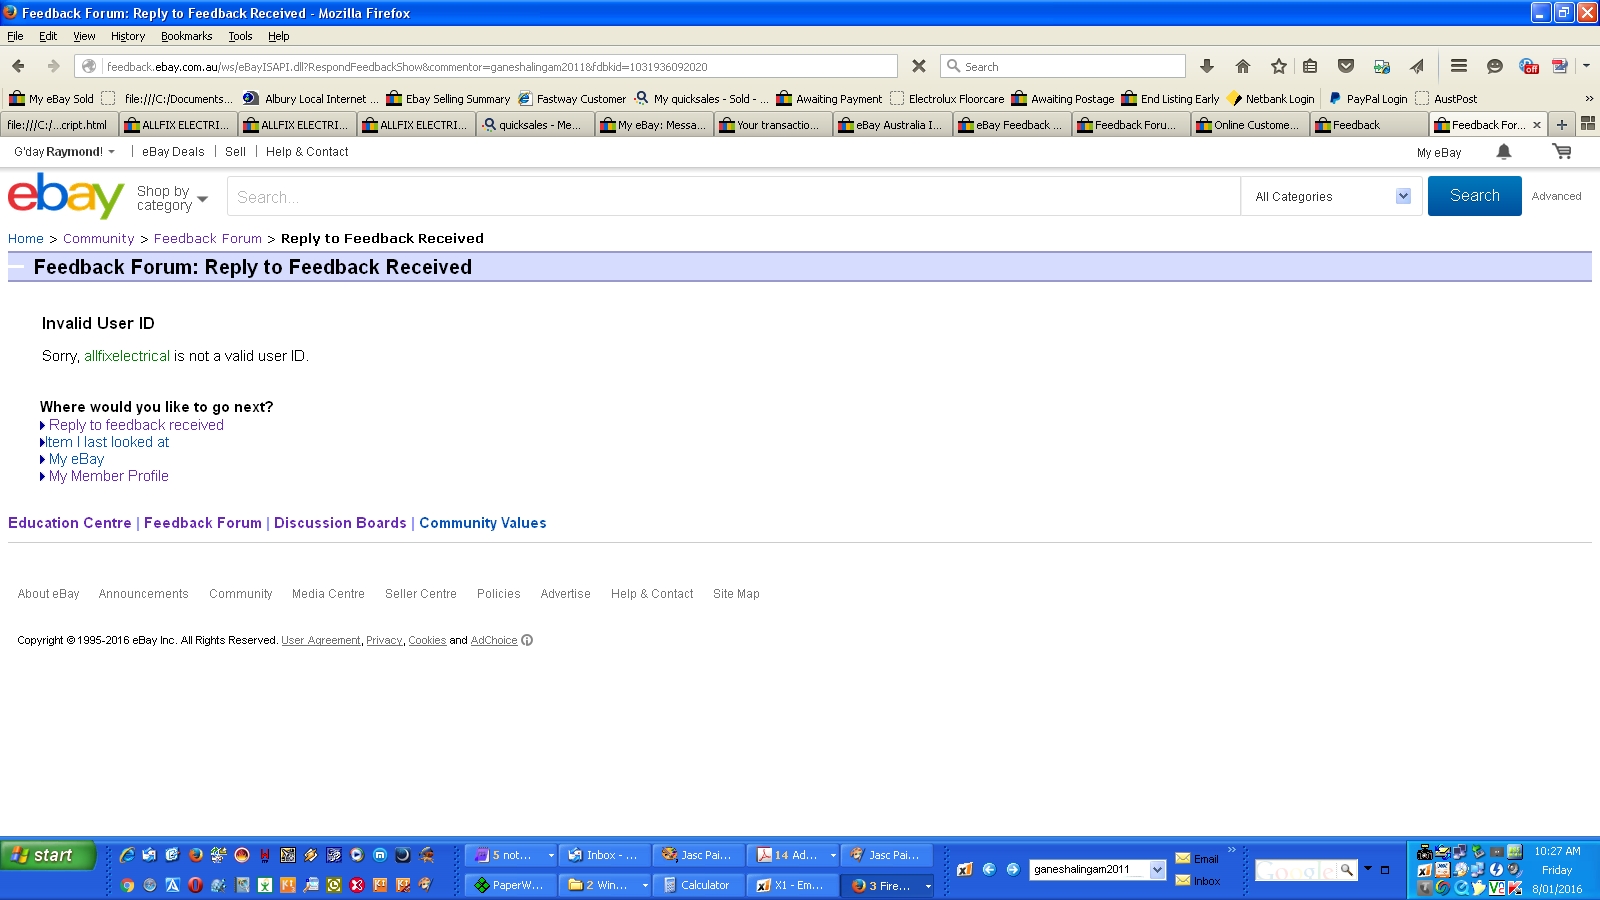Launch Google Chrome from quick launch

(127, 885)
